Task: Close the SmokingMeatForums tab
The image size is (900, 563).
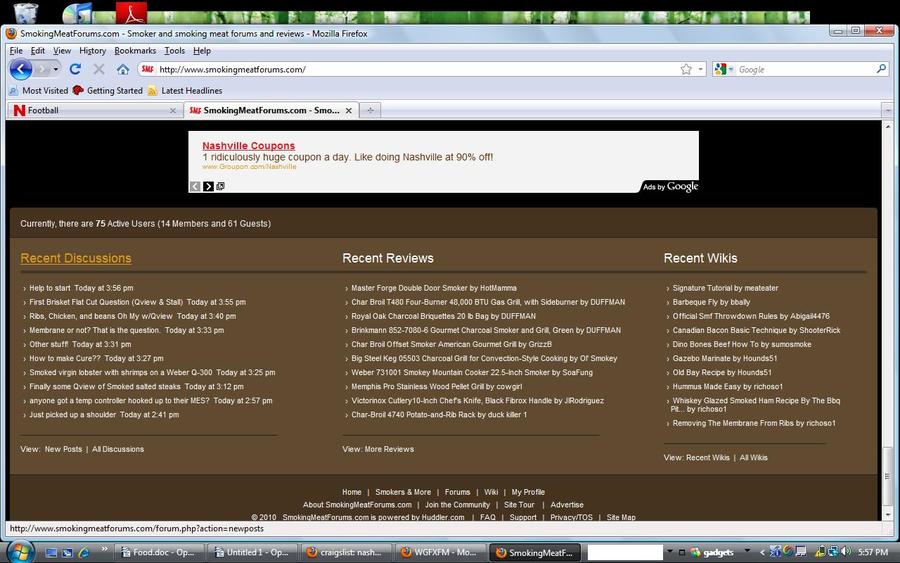Action: (349, 110)
